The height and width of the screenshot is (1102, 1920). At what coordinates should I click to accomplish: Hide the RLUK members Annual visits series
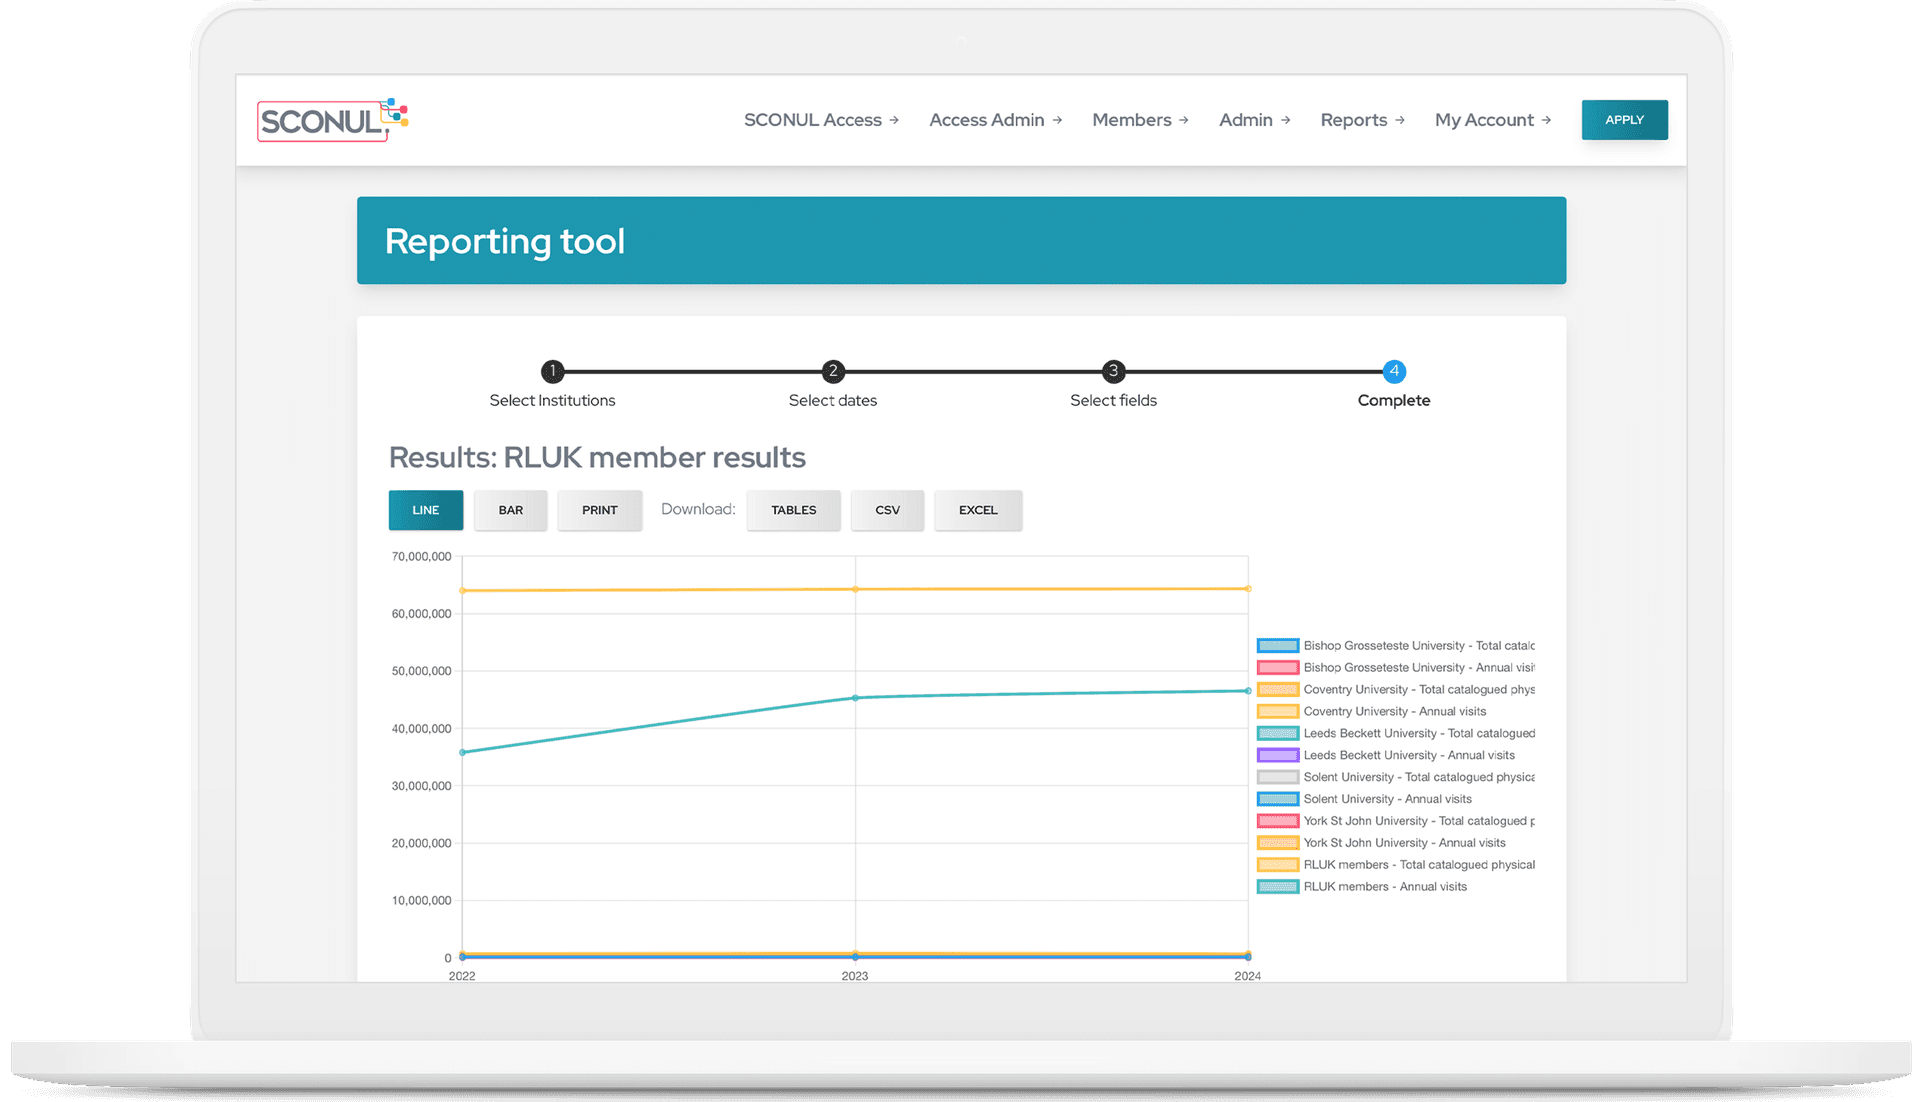pos(1387,886)
